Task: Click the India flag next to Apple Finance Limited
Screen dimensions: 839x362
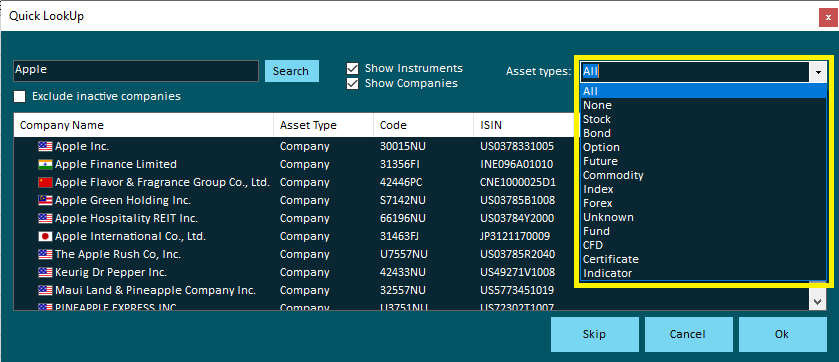Action: (x=45, y=164)
